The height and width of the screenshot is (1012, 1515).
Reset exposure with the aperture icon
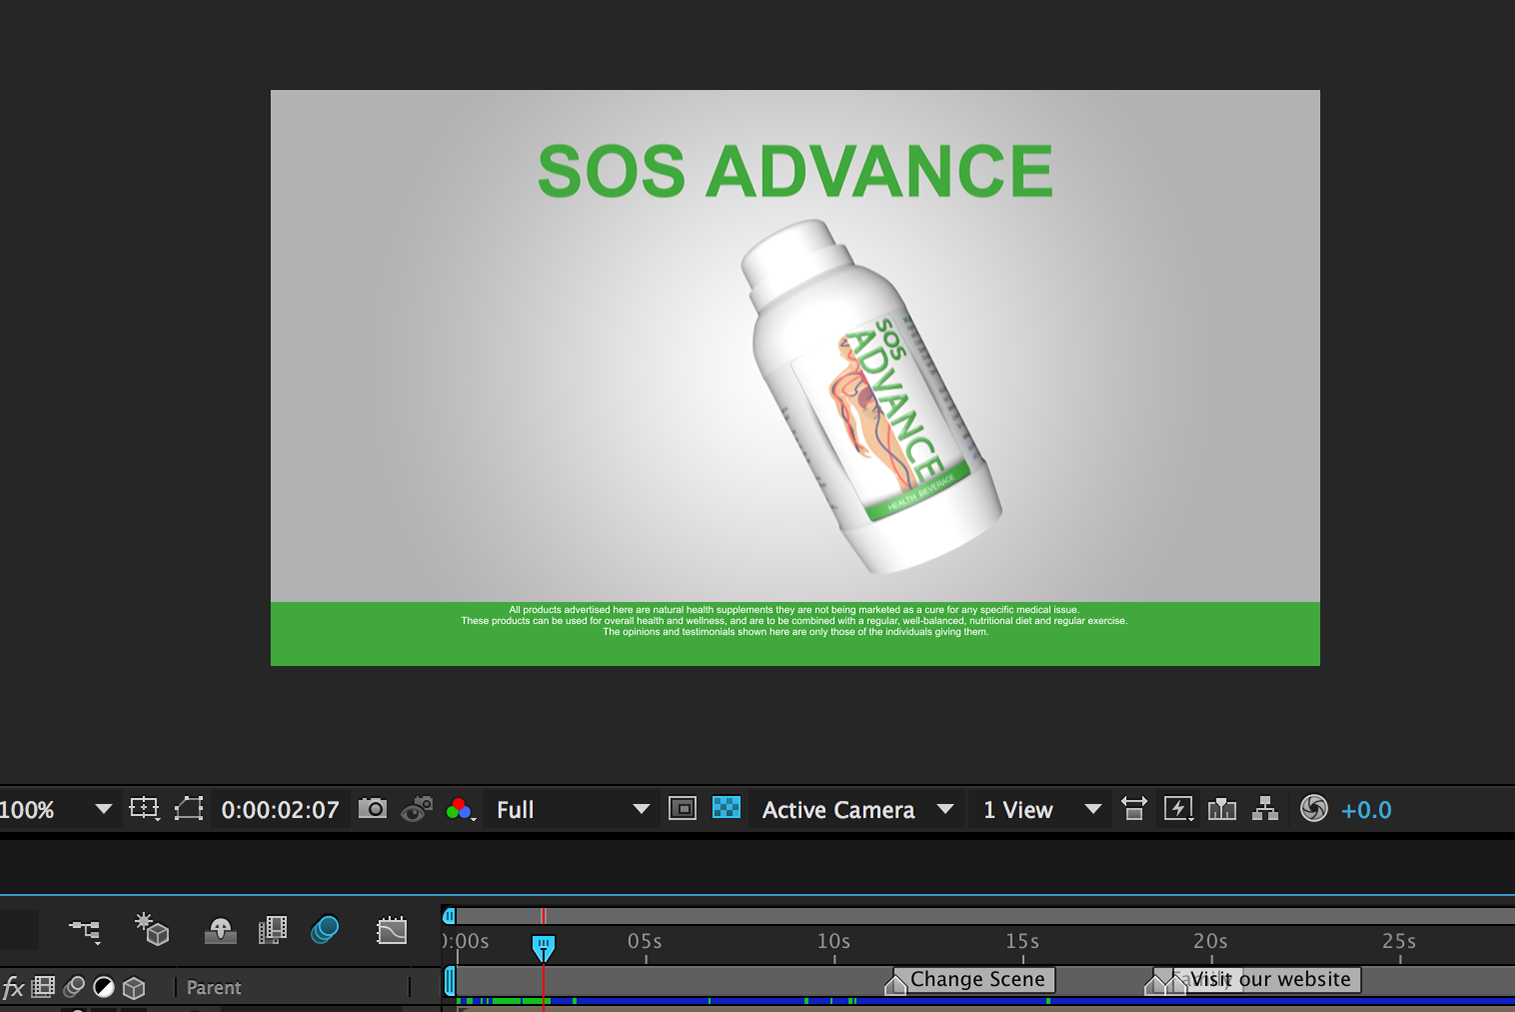[1314, 808]
